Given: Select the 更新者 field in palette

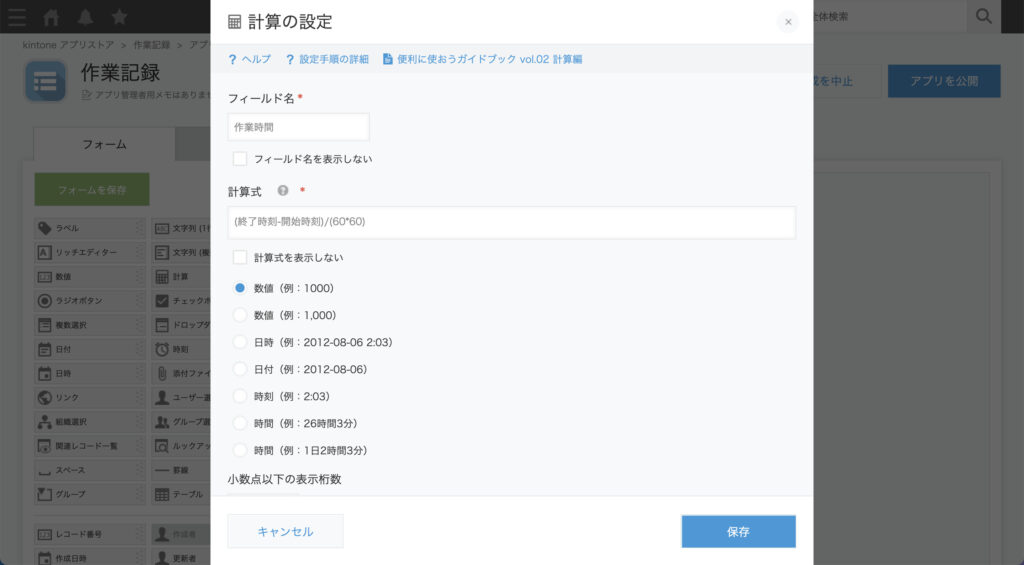Looking at the screenshot, I should click(x=181, y=558).
